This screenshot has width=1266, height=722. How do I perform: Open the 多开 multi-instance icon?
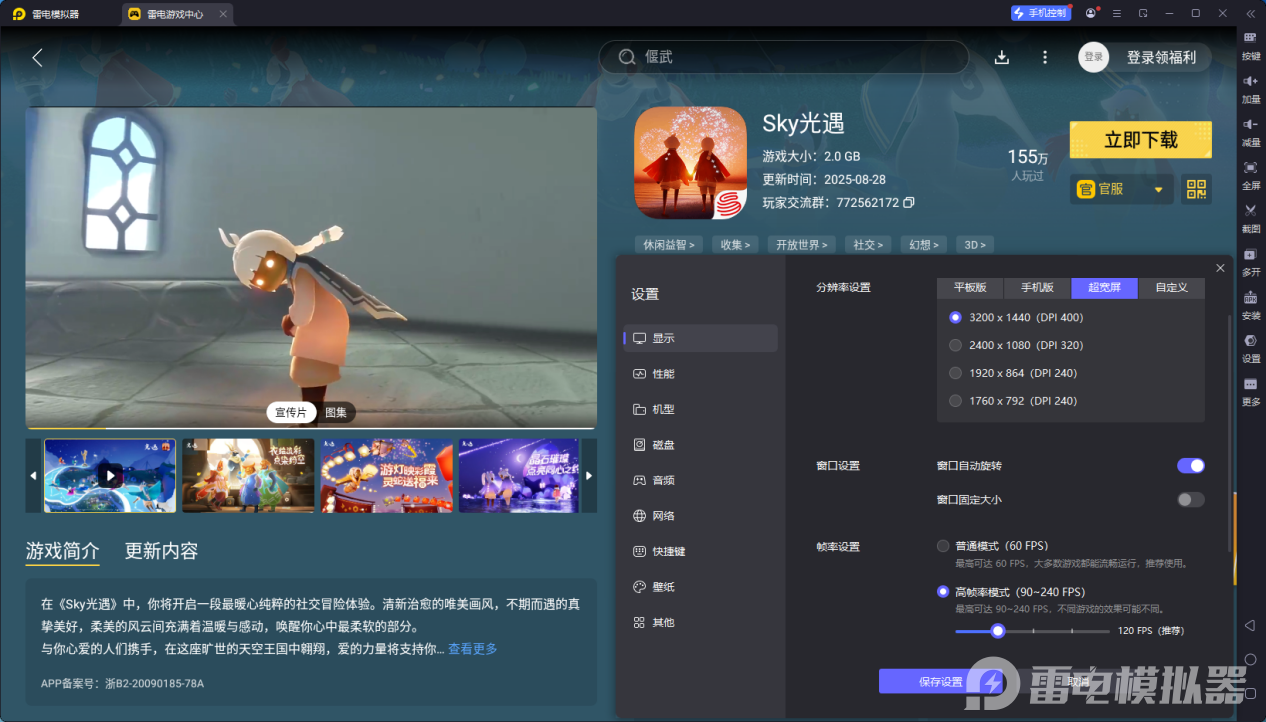tap(1250, 254)
